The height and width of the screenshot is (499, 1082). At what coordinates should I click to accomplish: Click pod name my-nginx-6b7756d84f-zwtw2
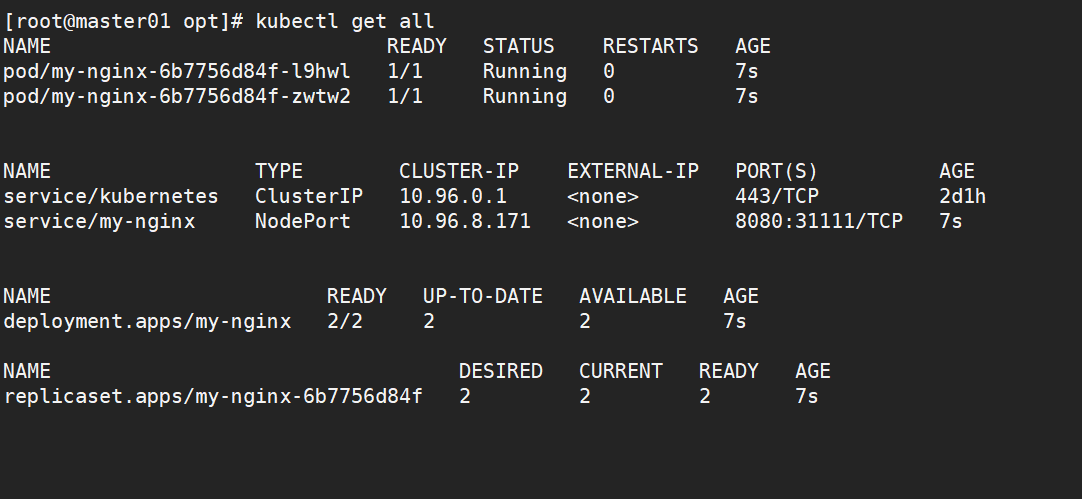177,97
